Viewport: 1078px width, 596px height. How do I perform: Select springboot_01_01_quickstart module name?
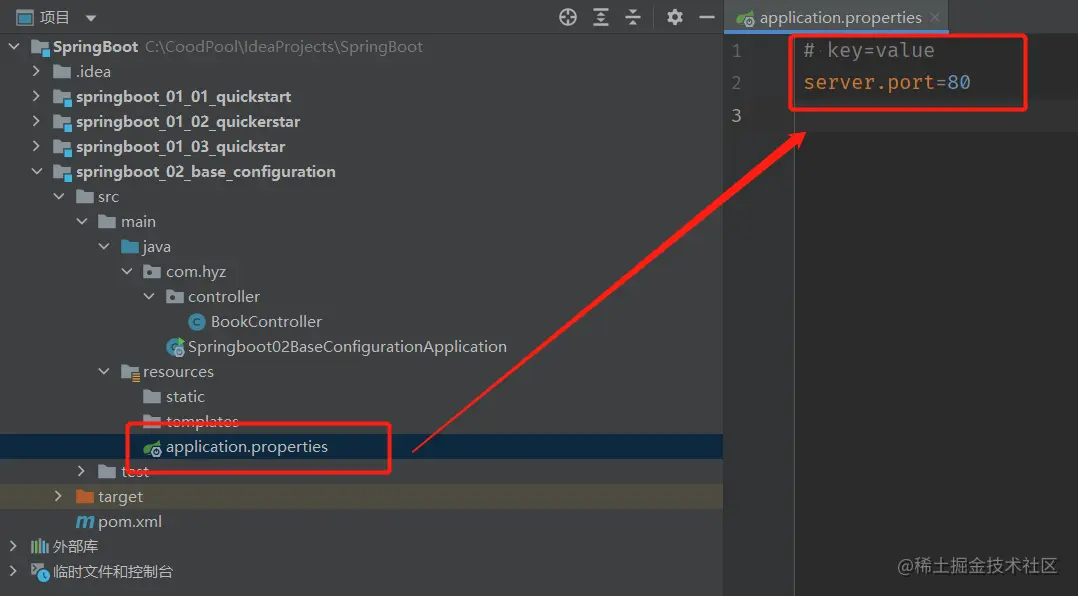184,97
